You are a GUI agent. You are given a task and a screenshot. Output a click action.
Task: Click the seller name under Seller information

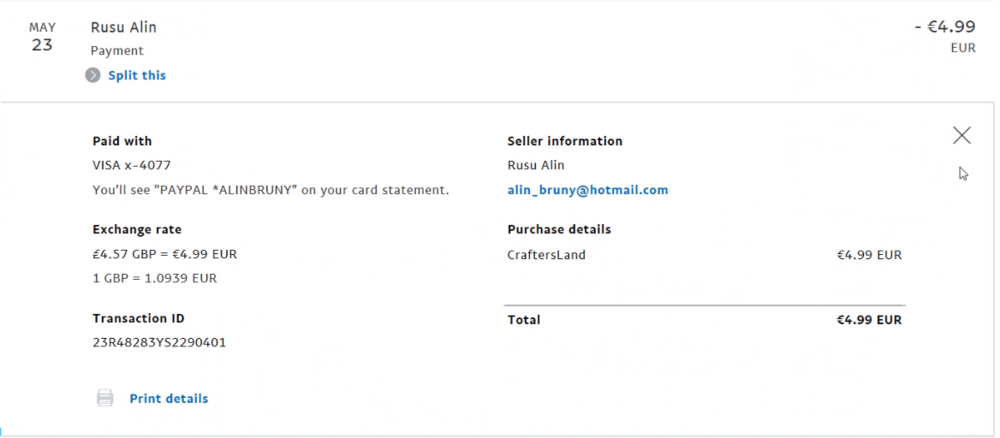(x=536, y=165)
